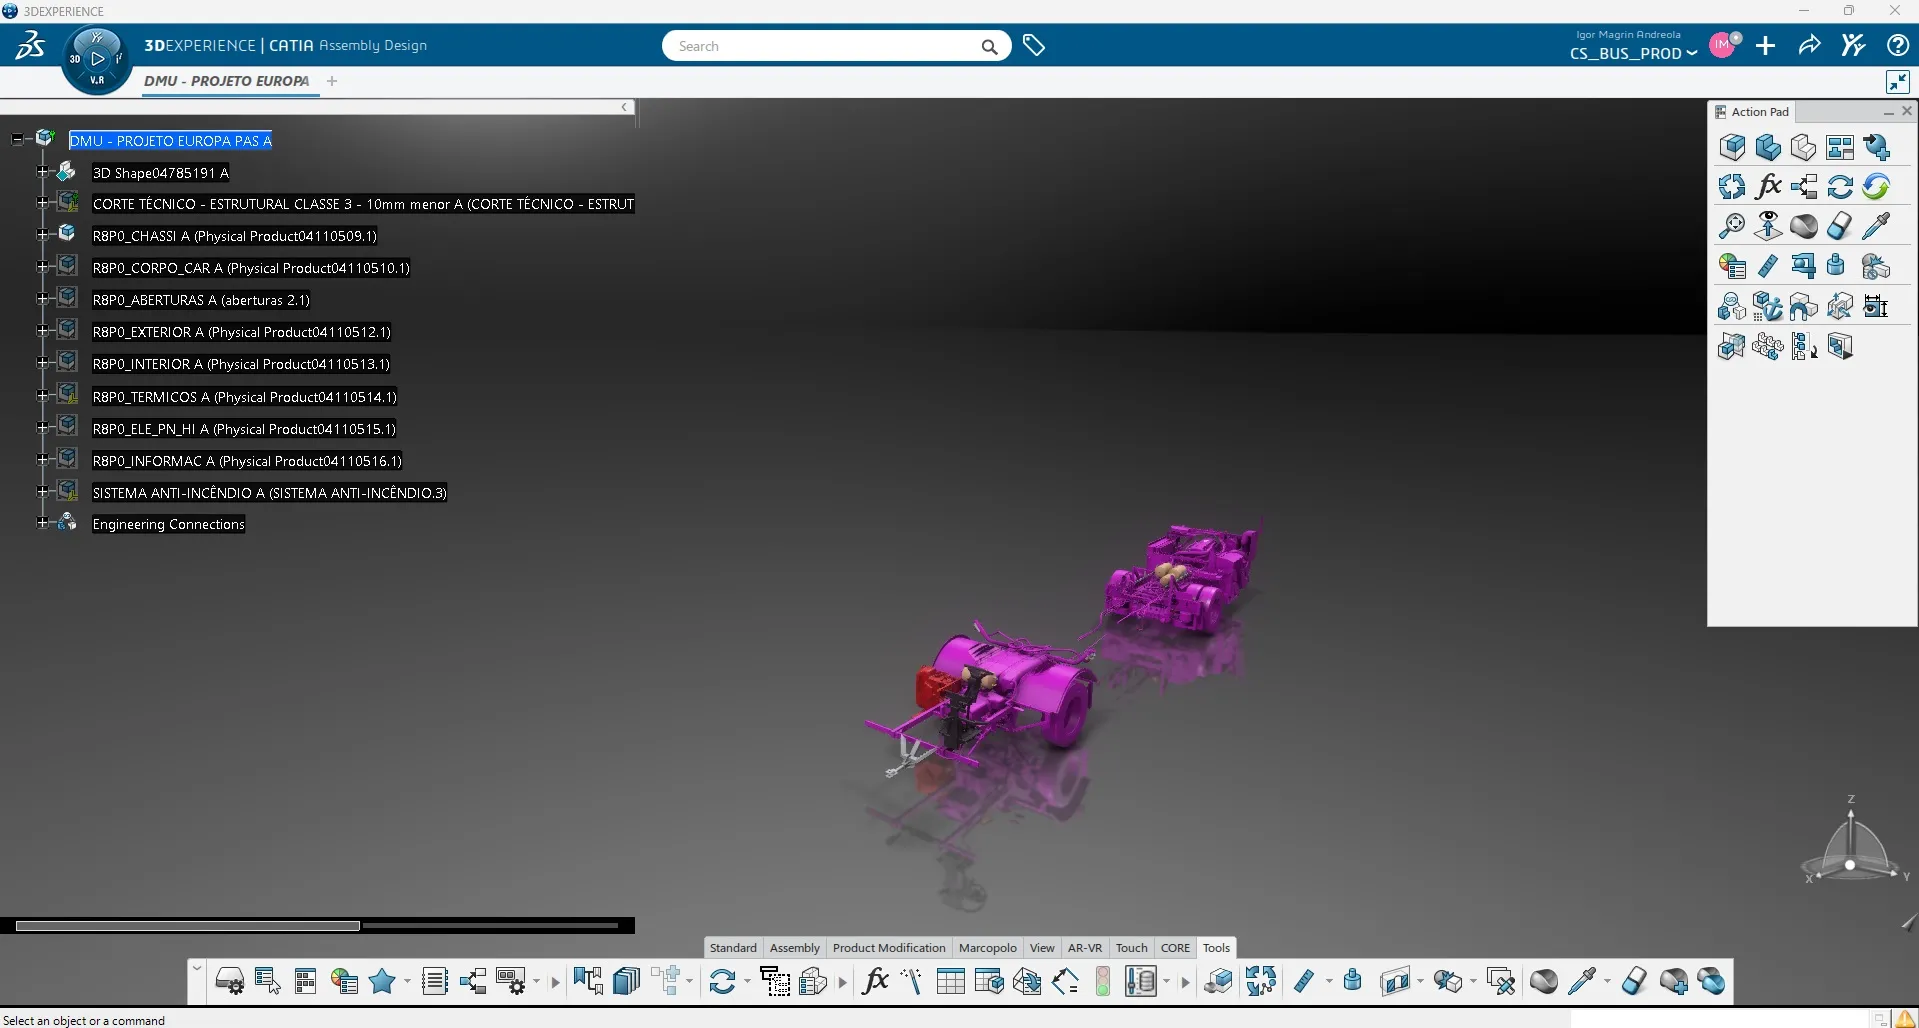Select the Measure Item ruler tool in Action Pad
The width and height of the screenshot is (1919, 1028).
(1769, 265)
